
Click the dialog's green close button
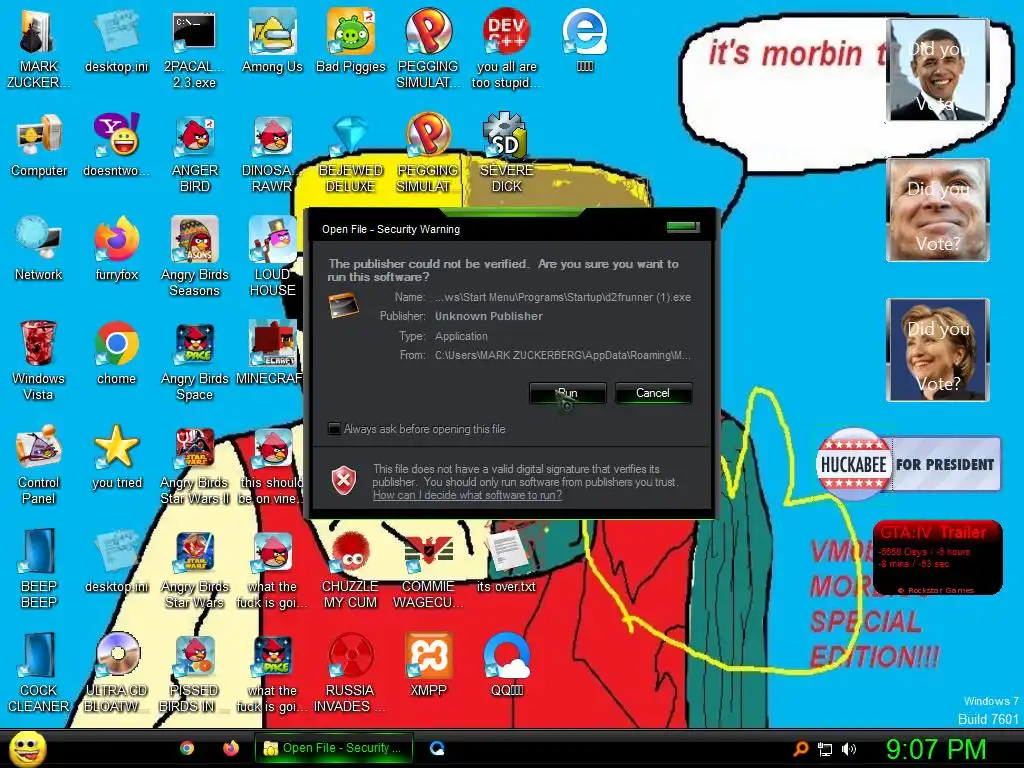(682, 227)
